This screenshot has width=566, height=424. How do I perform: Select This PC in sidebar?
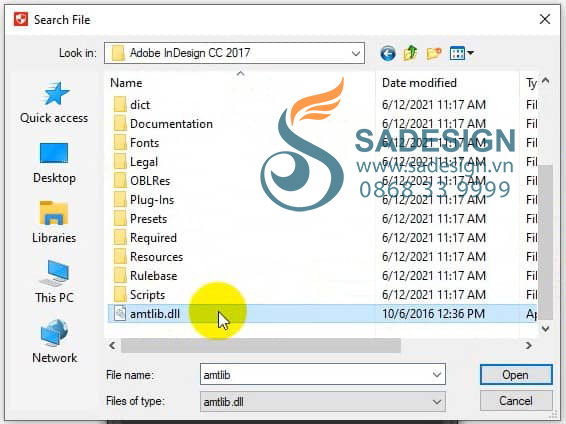pyautogui.click(x=54, y=282)
